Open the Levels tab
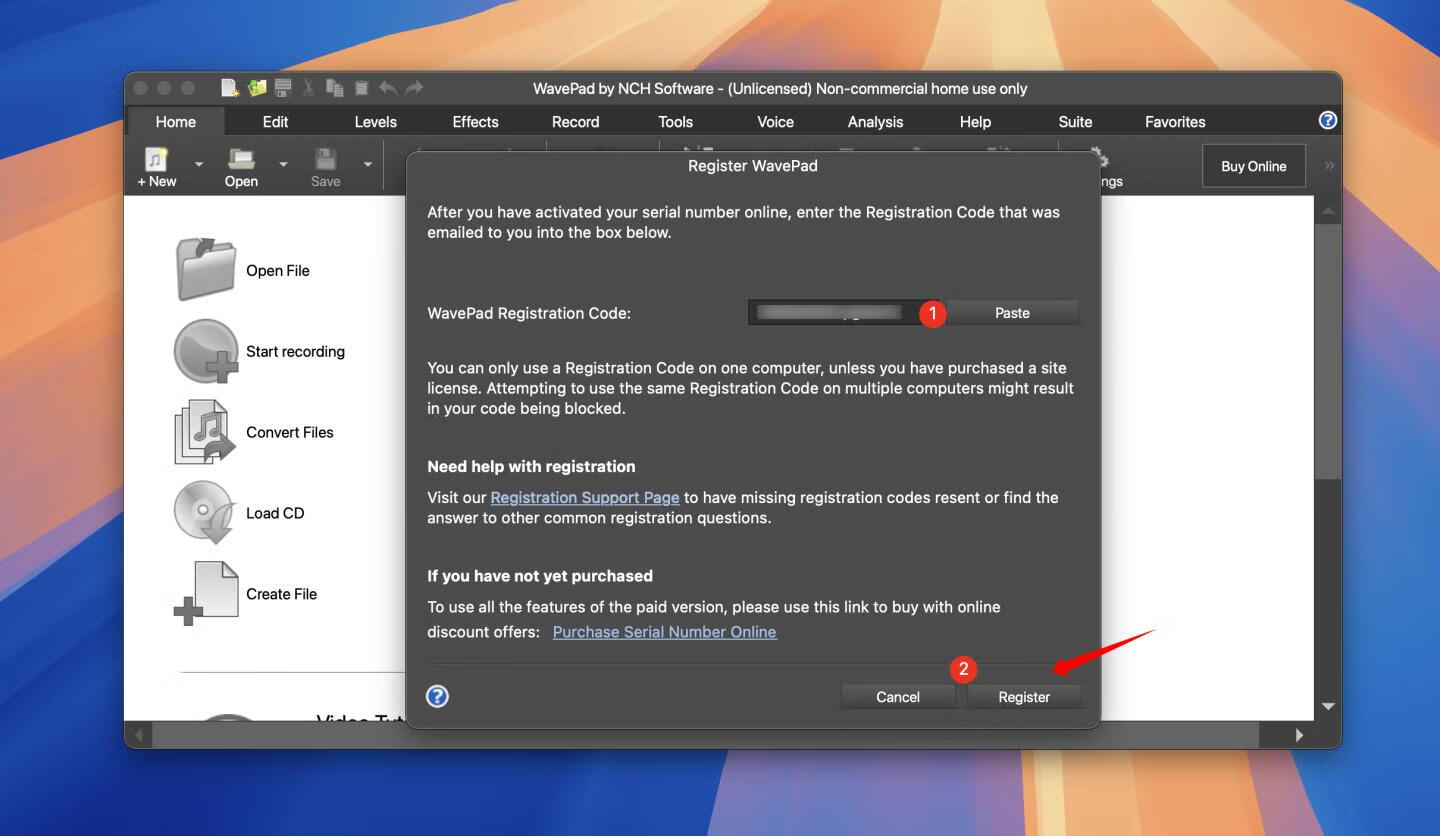 pos(375,122)
